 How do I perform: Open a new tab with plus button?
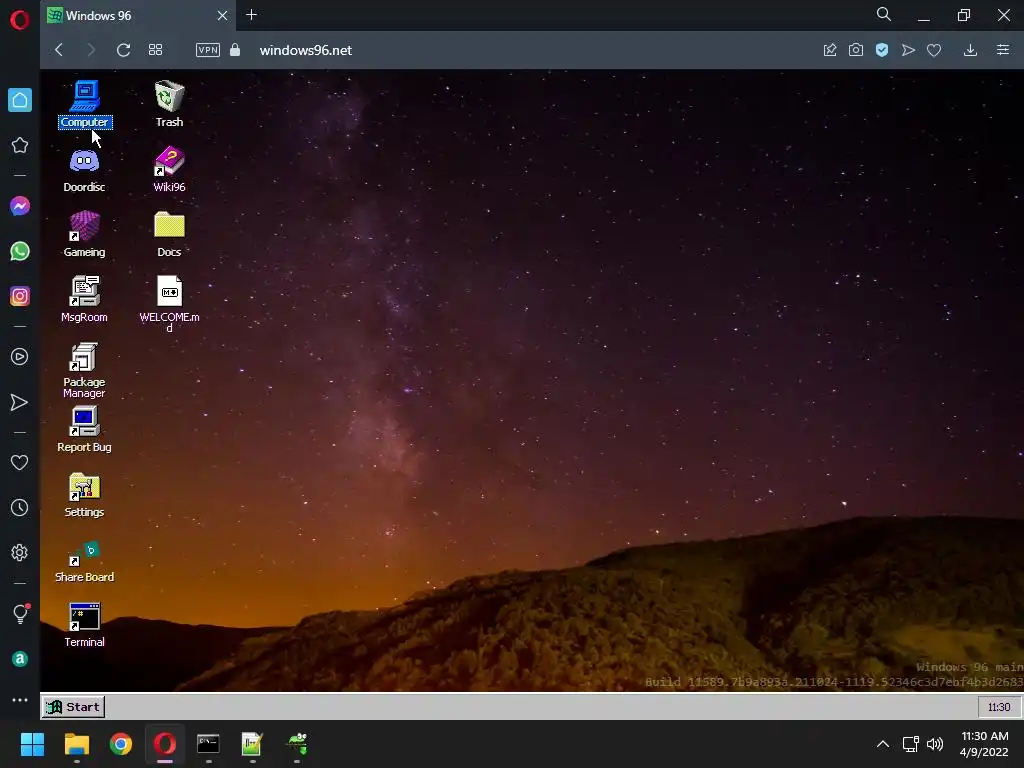pos(251,15)
